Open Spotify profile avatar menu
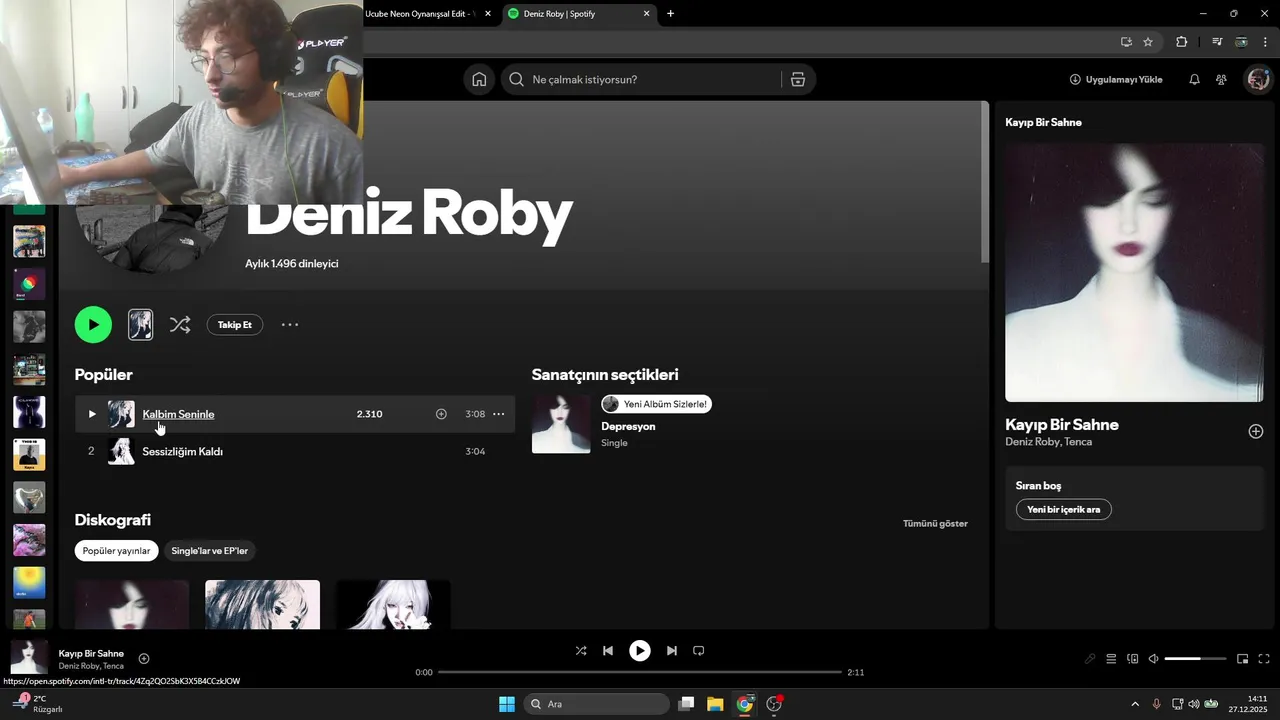Image resolution: width=1280 pixels, height=720 pixels. click(1257, 80)
